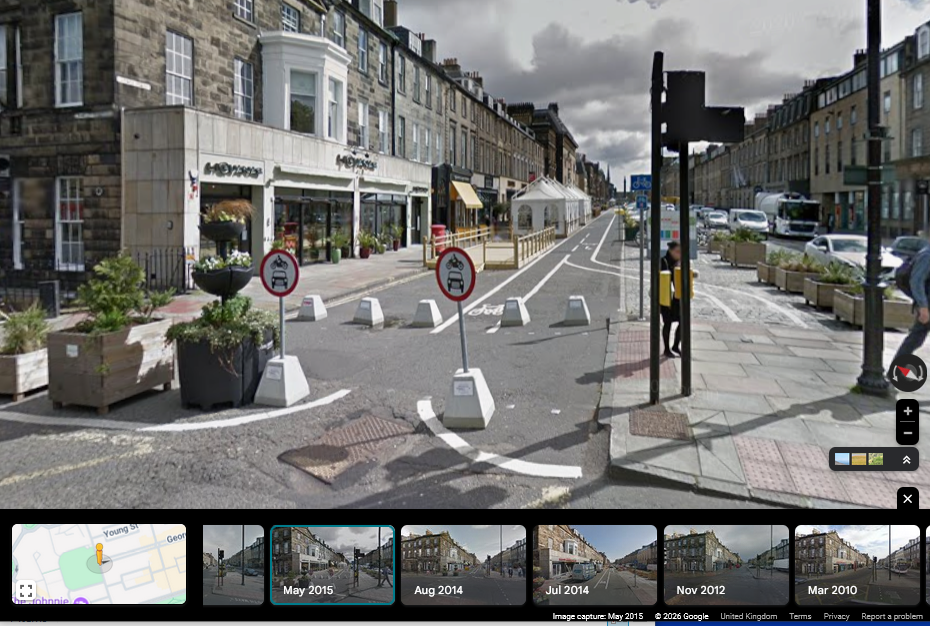The height and width of the screenshot is (626, 930).
Task: Select the green landscape imagery thumbnail
Action: tap(876, 459)
